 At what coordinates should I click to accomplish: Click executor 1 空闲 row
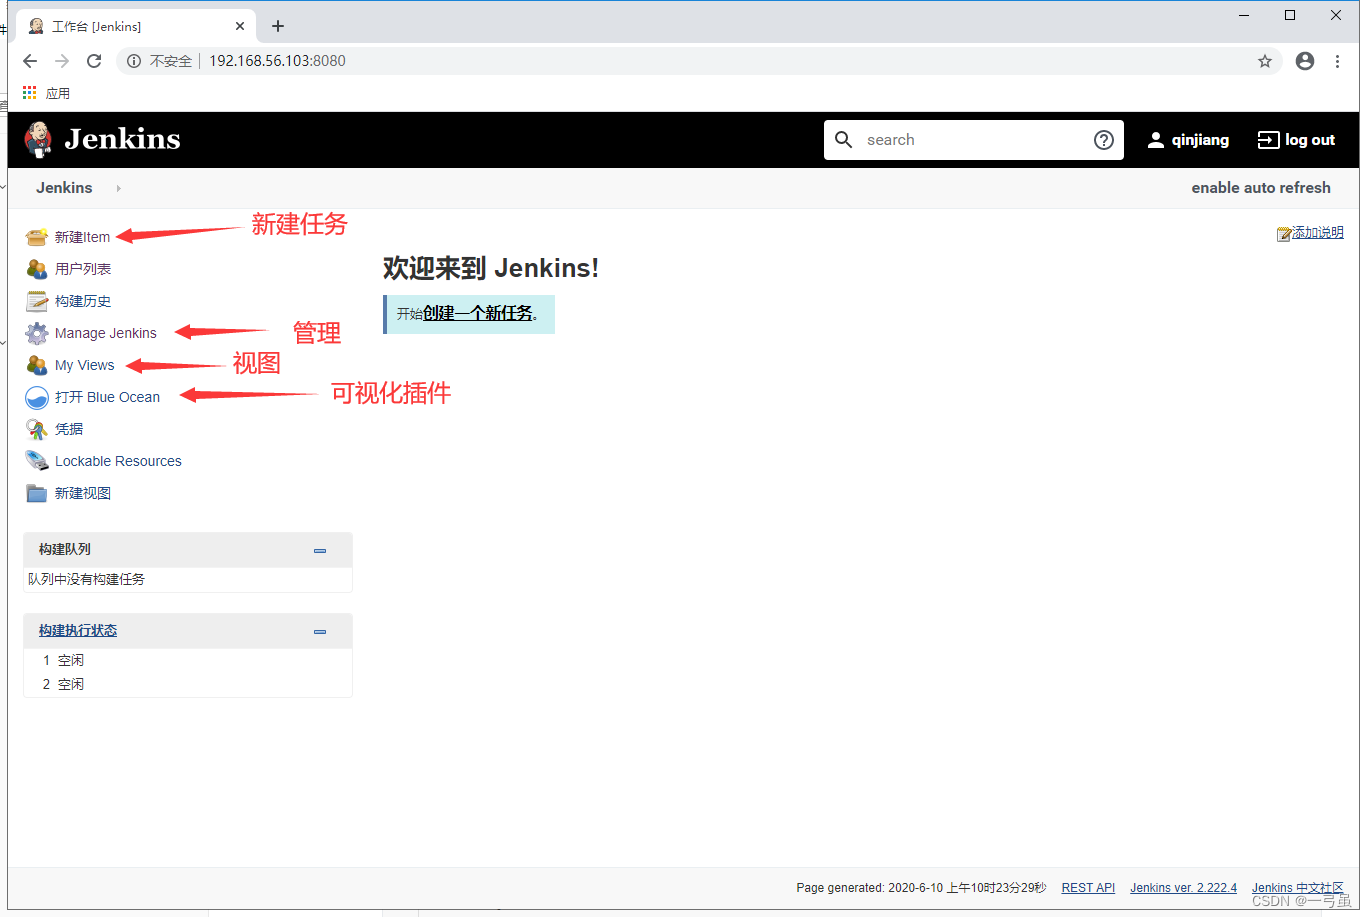pyautogui.click(x=188, y=660)
